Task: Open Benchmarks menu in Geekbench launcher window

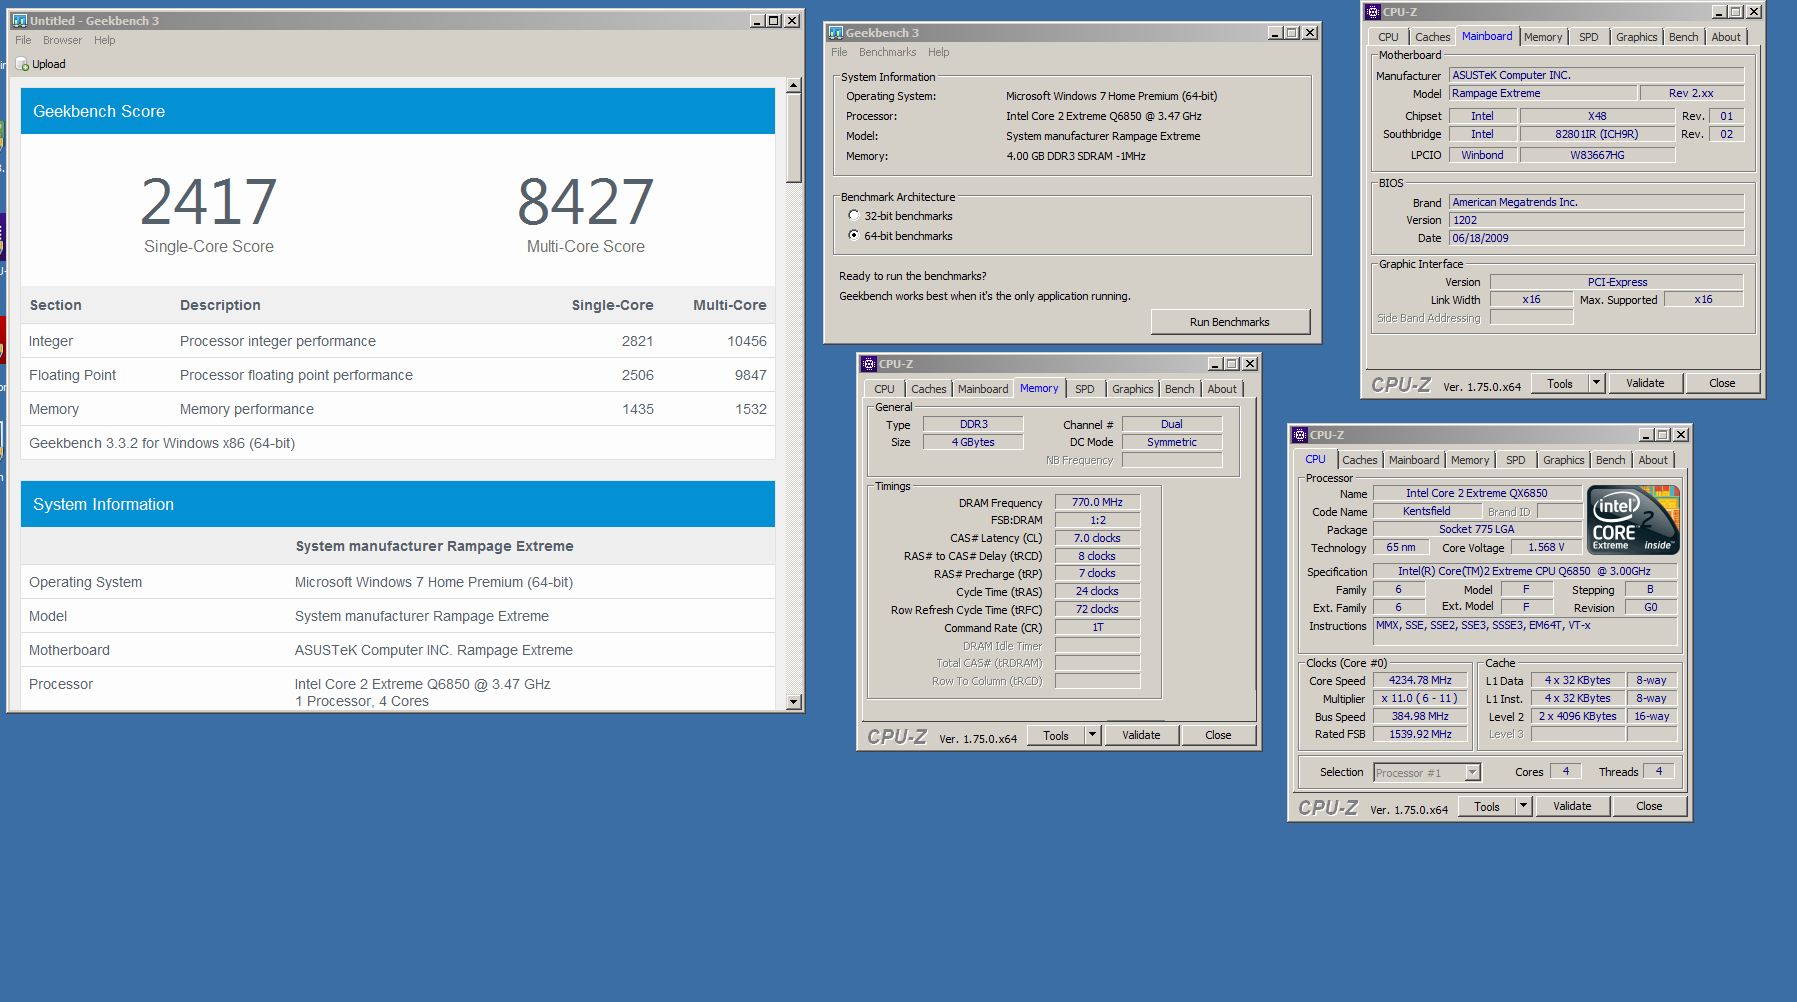Action: pos(887,52)
